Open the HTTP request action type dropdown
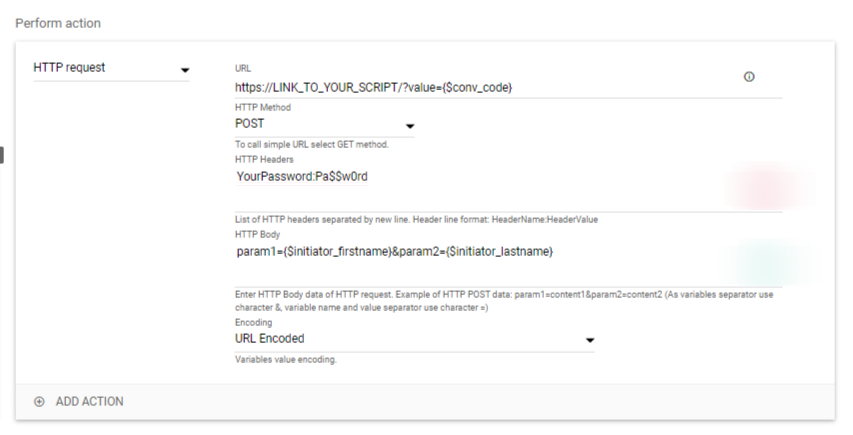853x435 pixels. tap(111, 69)
